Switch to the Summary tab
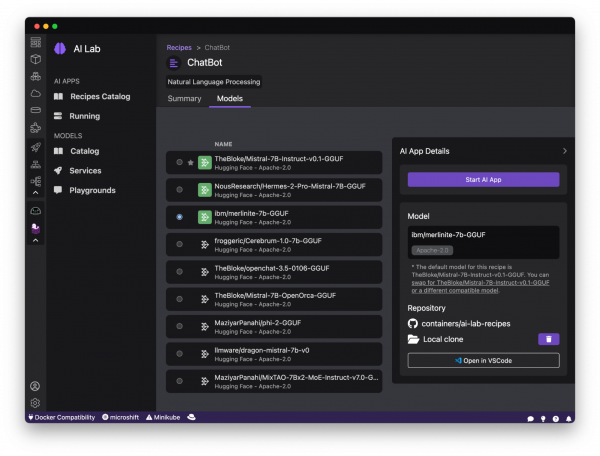Image resolution: width=600 pixels, height=456 pixels. click(184, 99)
